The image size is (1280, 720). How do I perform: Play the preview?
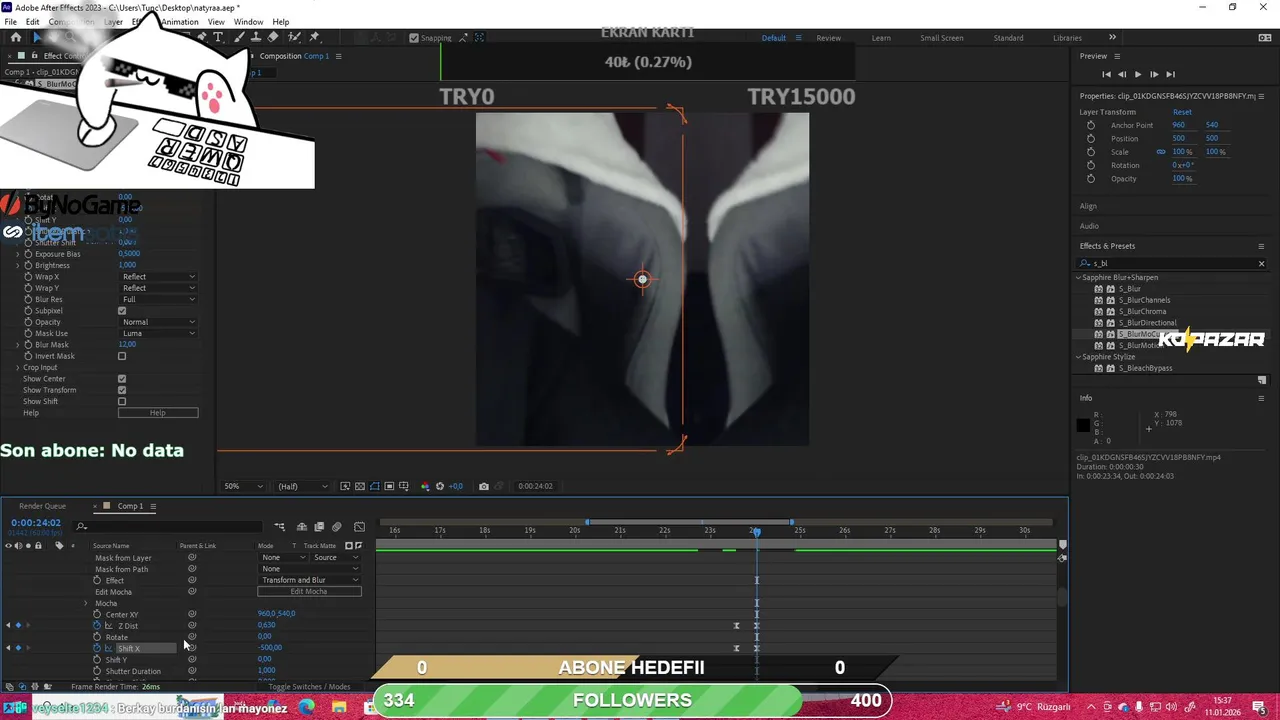coord(1138,74)
